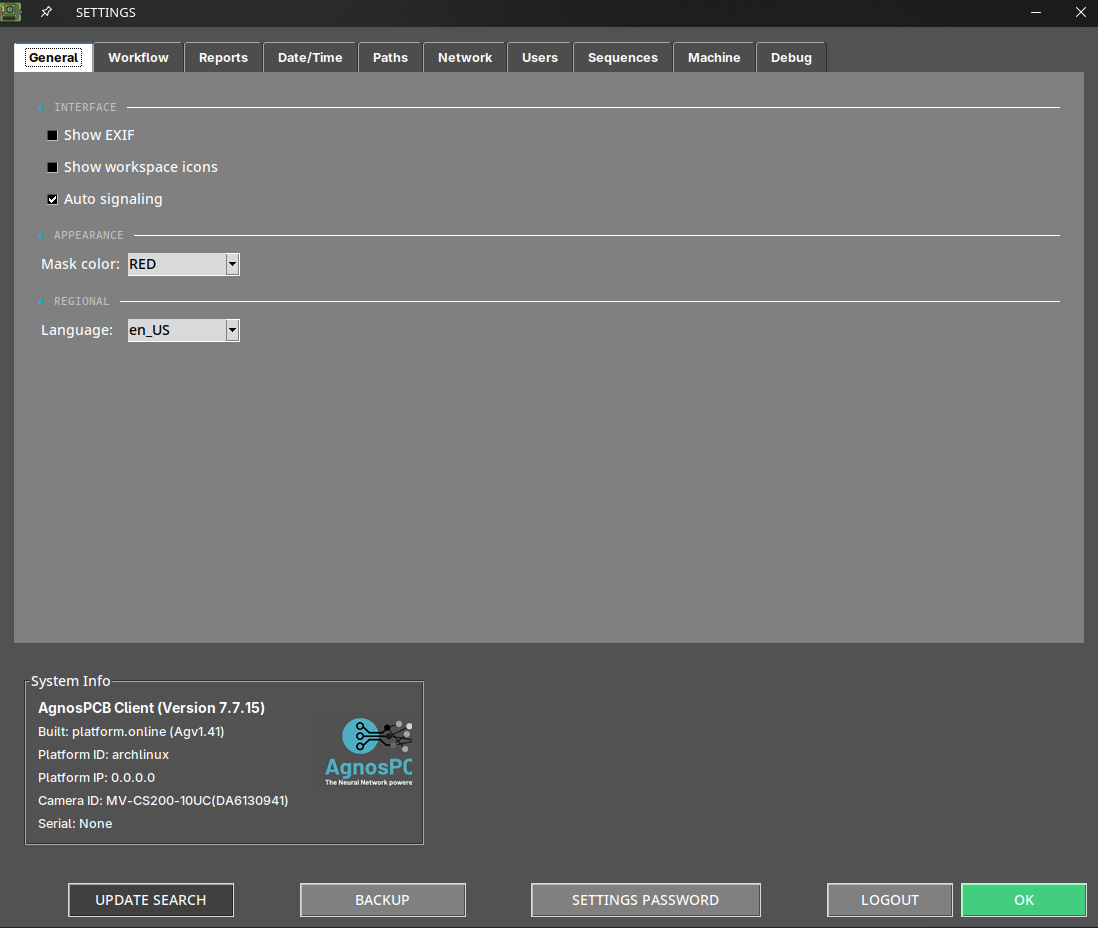The width and height of the screenshot is (1098, 928).
Task: Click the Serial: None line
Action: [x=75, y=824]
